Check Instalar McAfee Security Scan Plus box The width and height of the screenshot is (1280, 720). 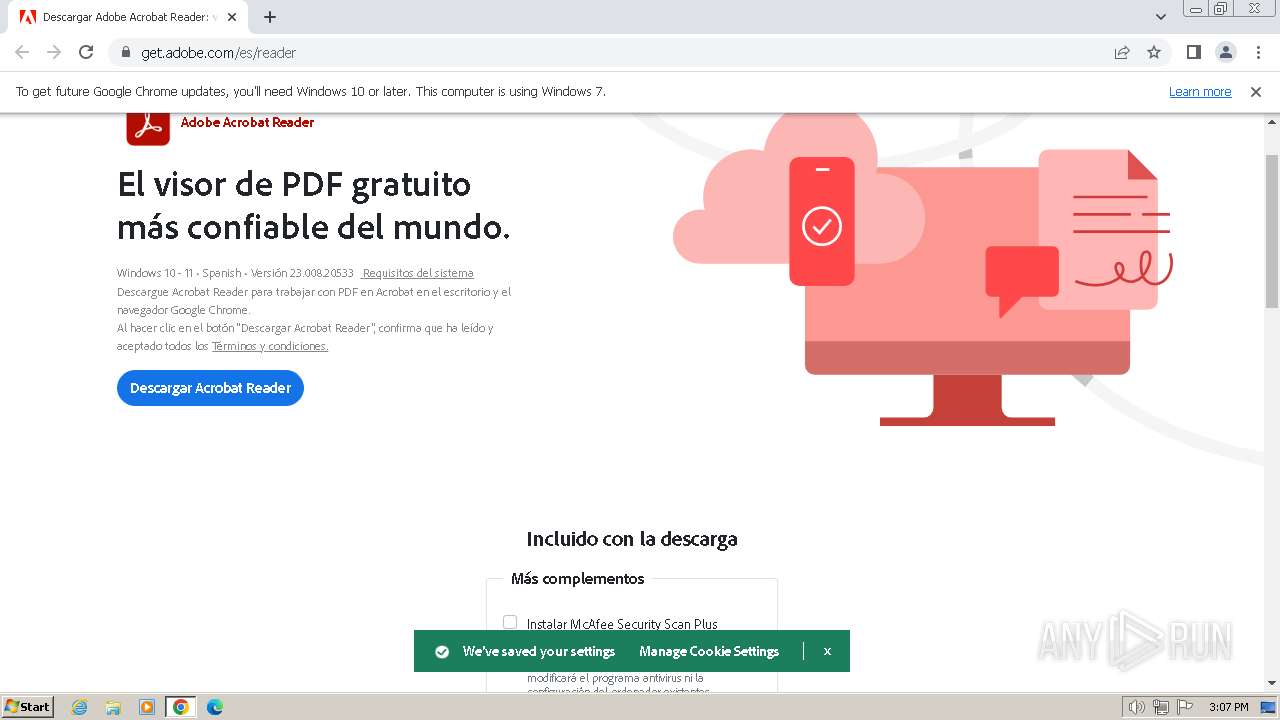[510, 622]
